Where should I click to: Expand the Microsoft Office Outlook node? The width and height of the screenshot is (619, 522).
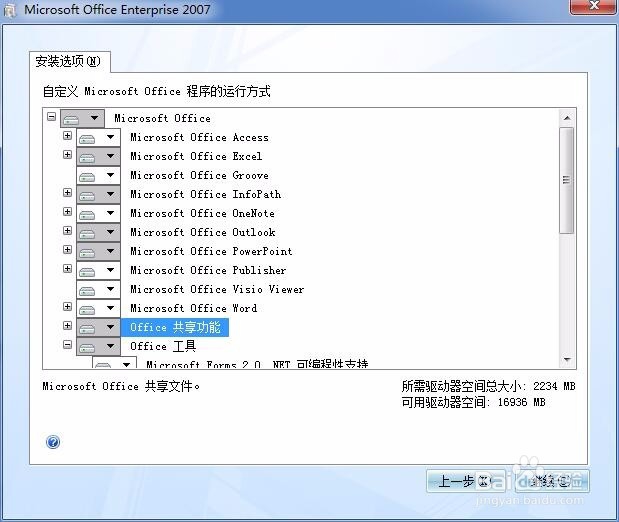[x=68, y=231]
